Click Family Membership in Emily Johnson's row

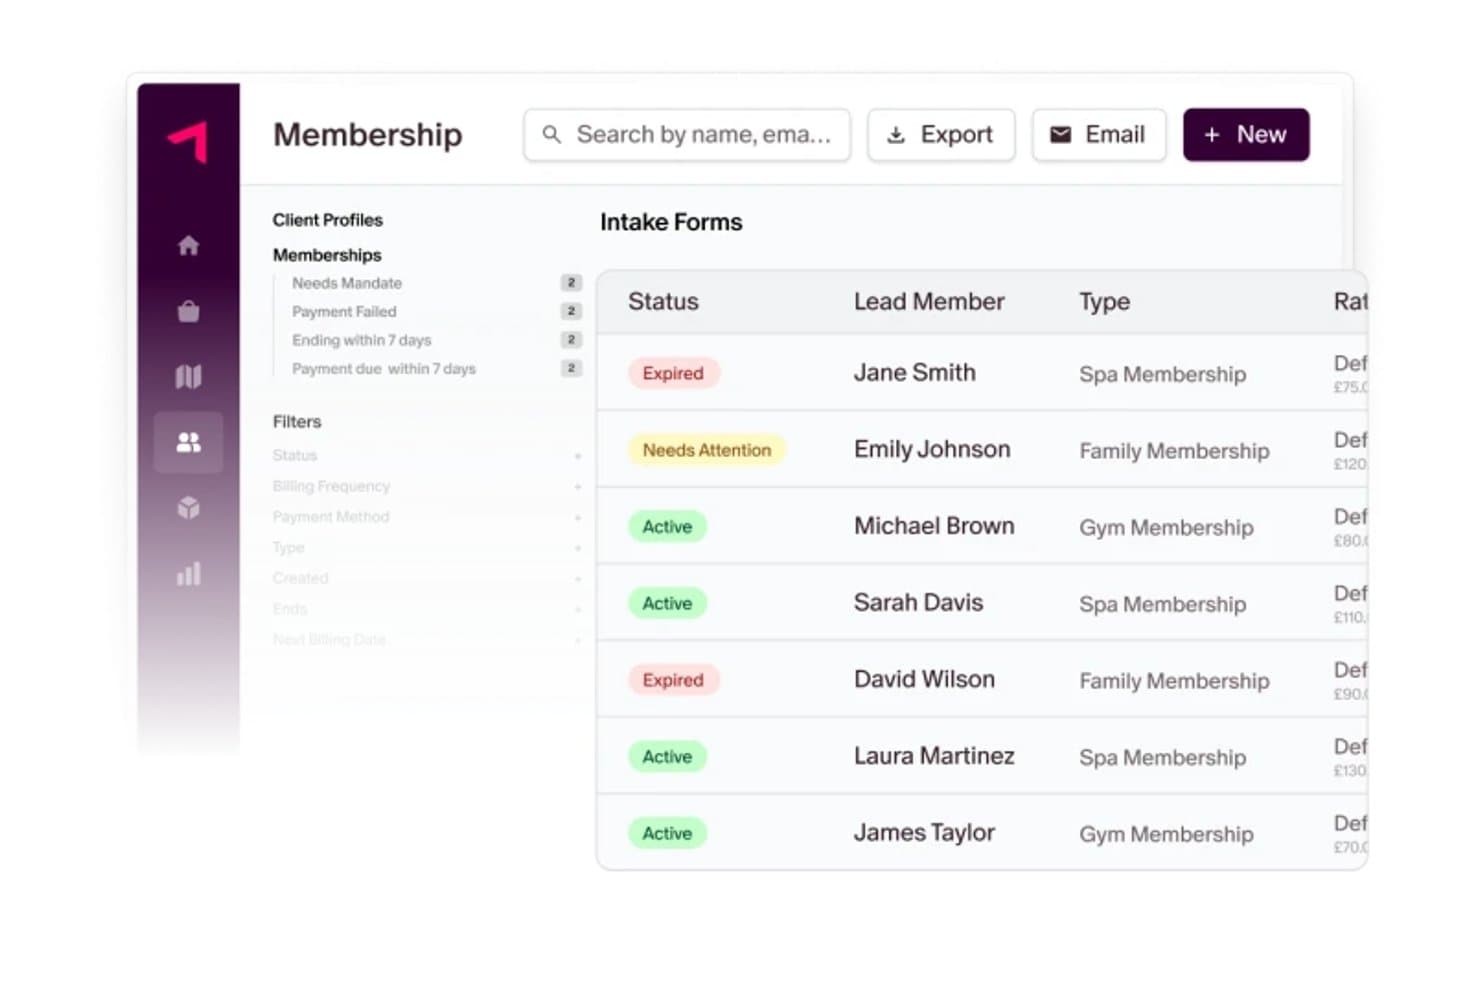click(1174, 451)
